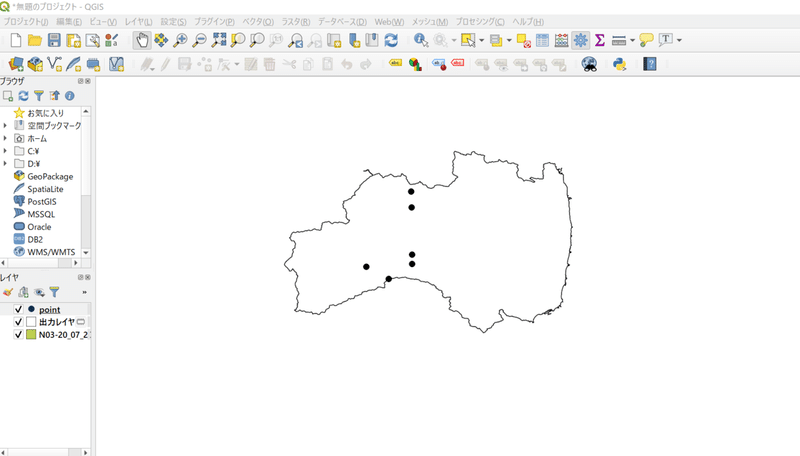Open the new print layout icon
Image resolution: width=800 pixels, height=456 pixels.
tap(73, 40)
